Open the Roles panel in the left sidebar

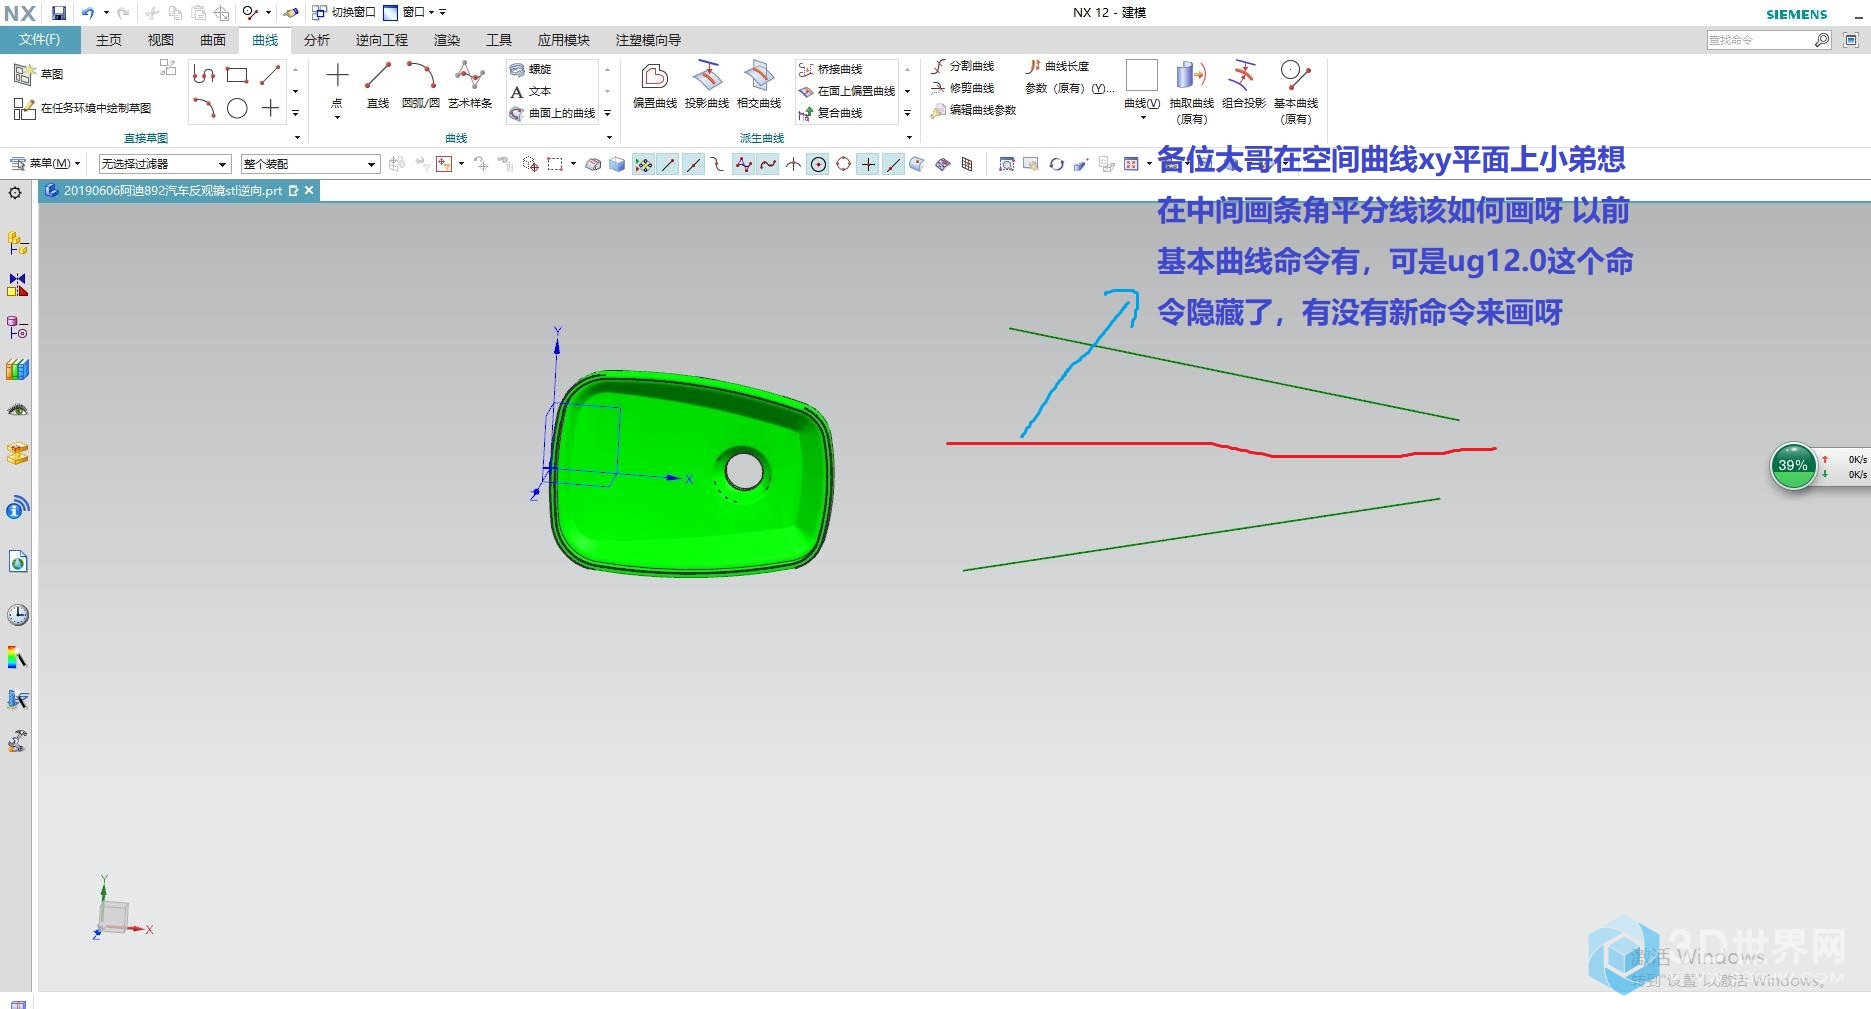click(x=17, y=741)
